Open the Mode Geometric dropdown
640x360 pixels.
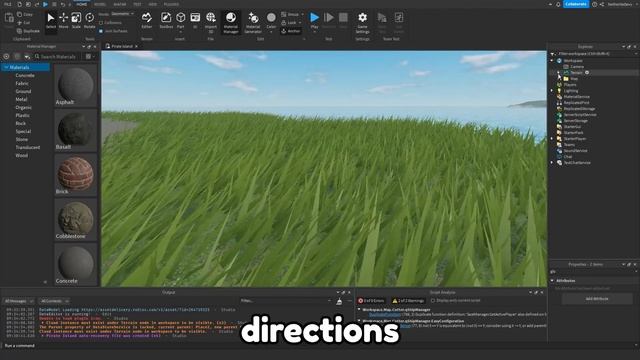click(122, 14)
